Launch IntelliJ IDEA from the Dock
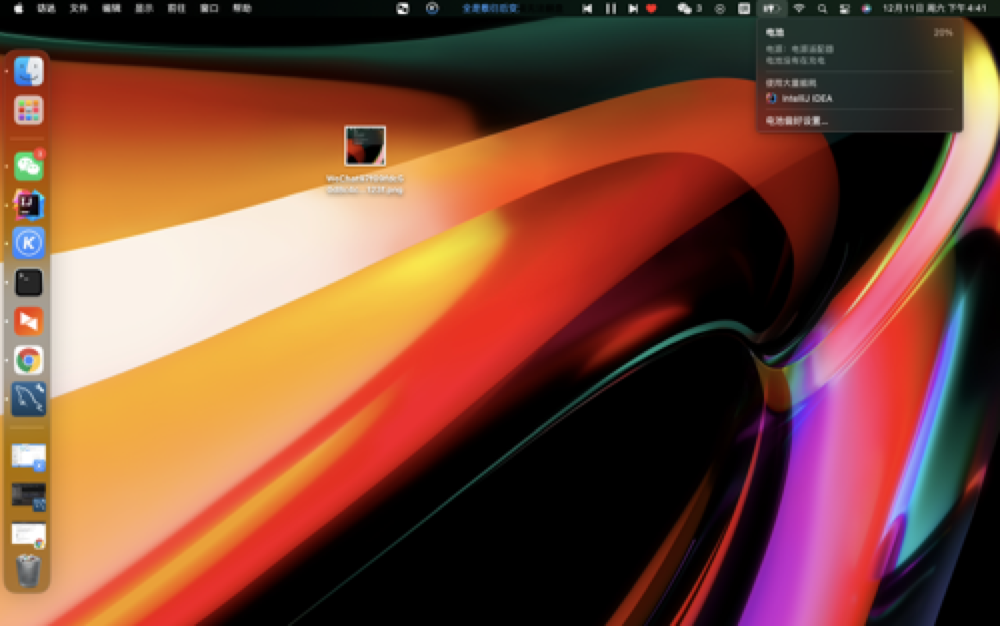Viewport: 1000px width, 626px height. tap(29, 205)
